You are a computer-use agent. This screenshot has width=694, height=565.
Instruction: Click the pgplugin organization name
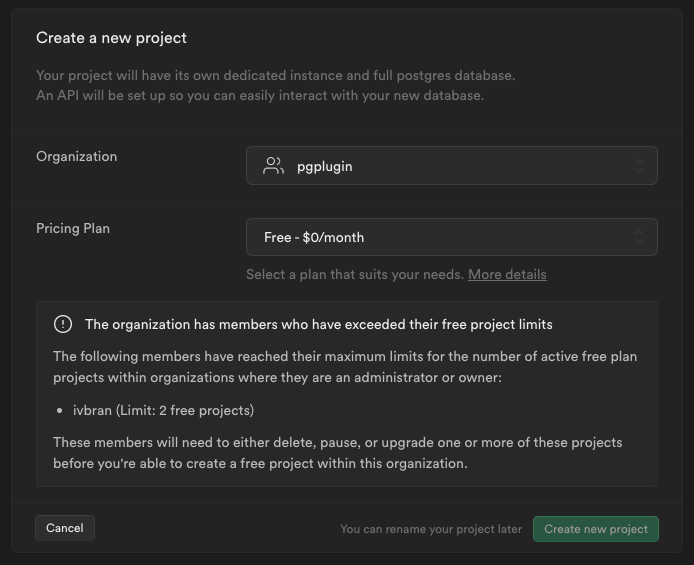pyautogui.click(x=324, y=166)
